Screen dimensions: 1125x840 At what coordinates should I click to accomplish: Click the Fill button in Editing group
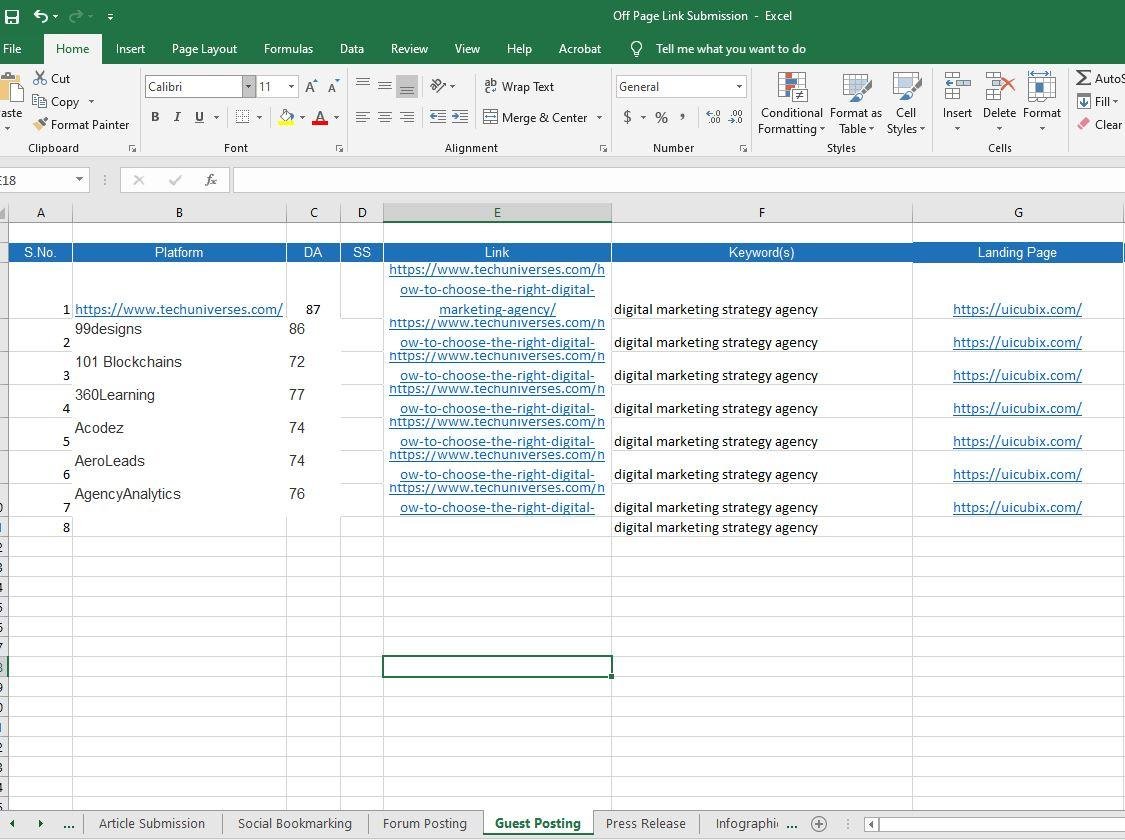(x=1098, y=101)
